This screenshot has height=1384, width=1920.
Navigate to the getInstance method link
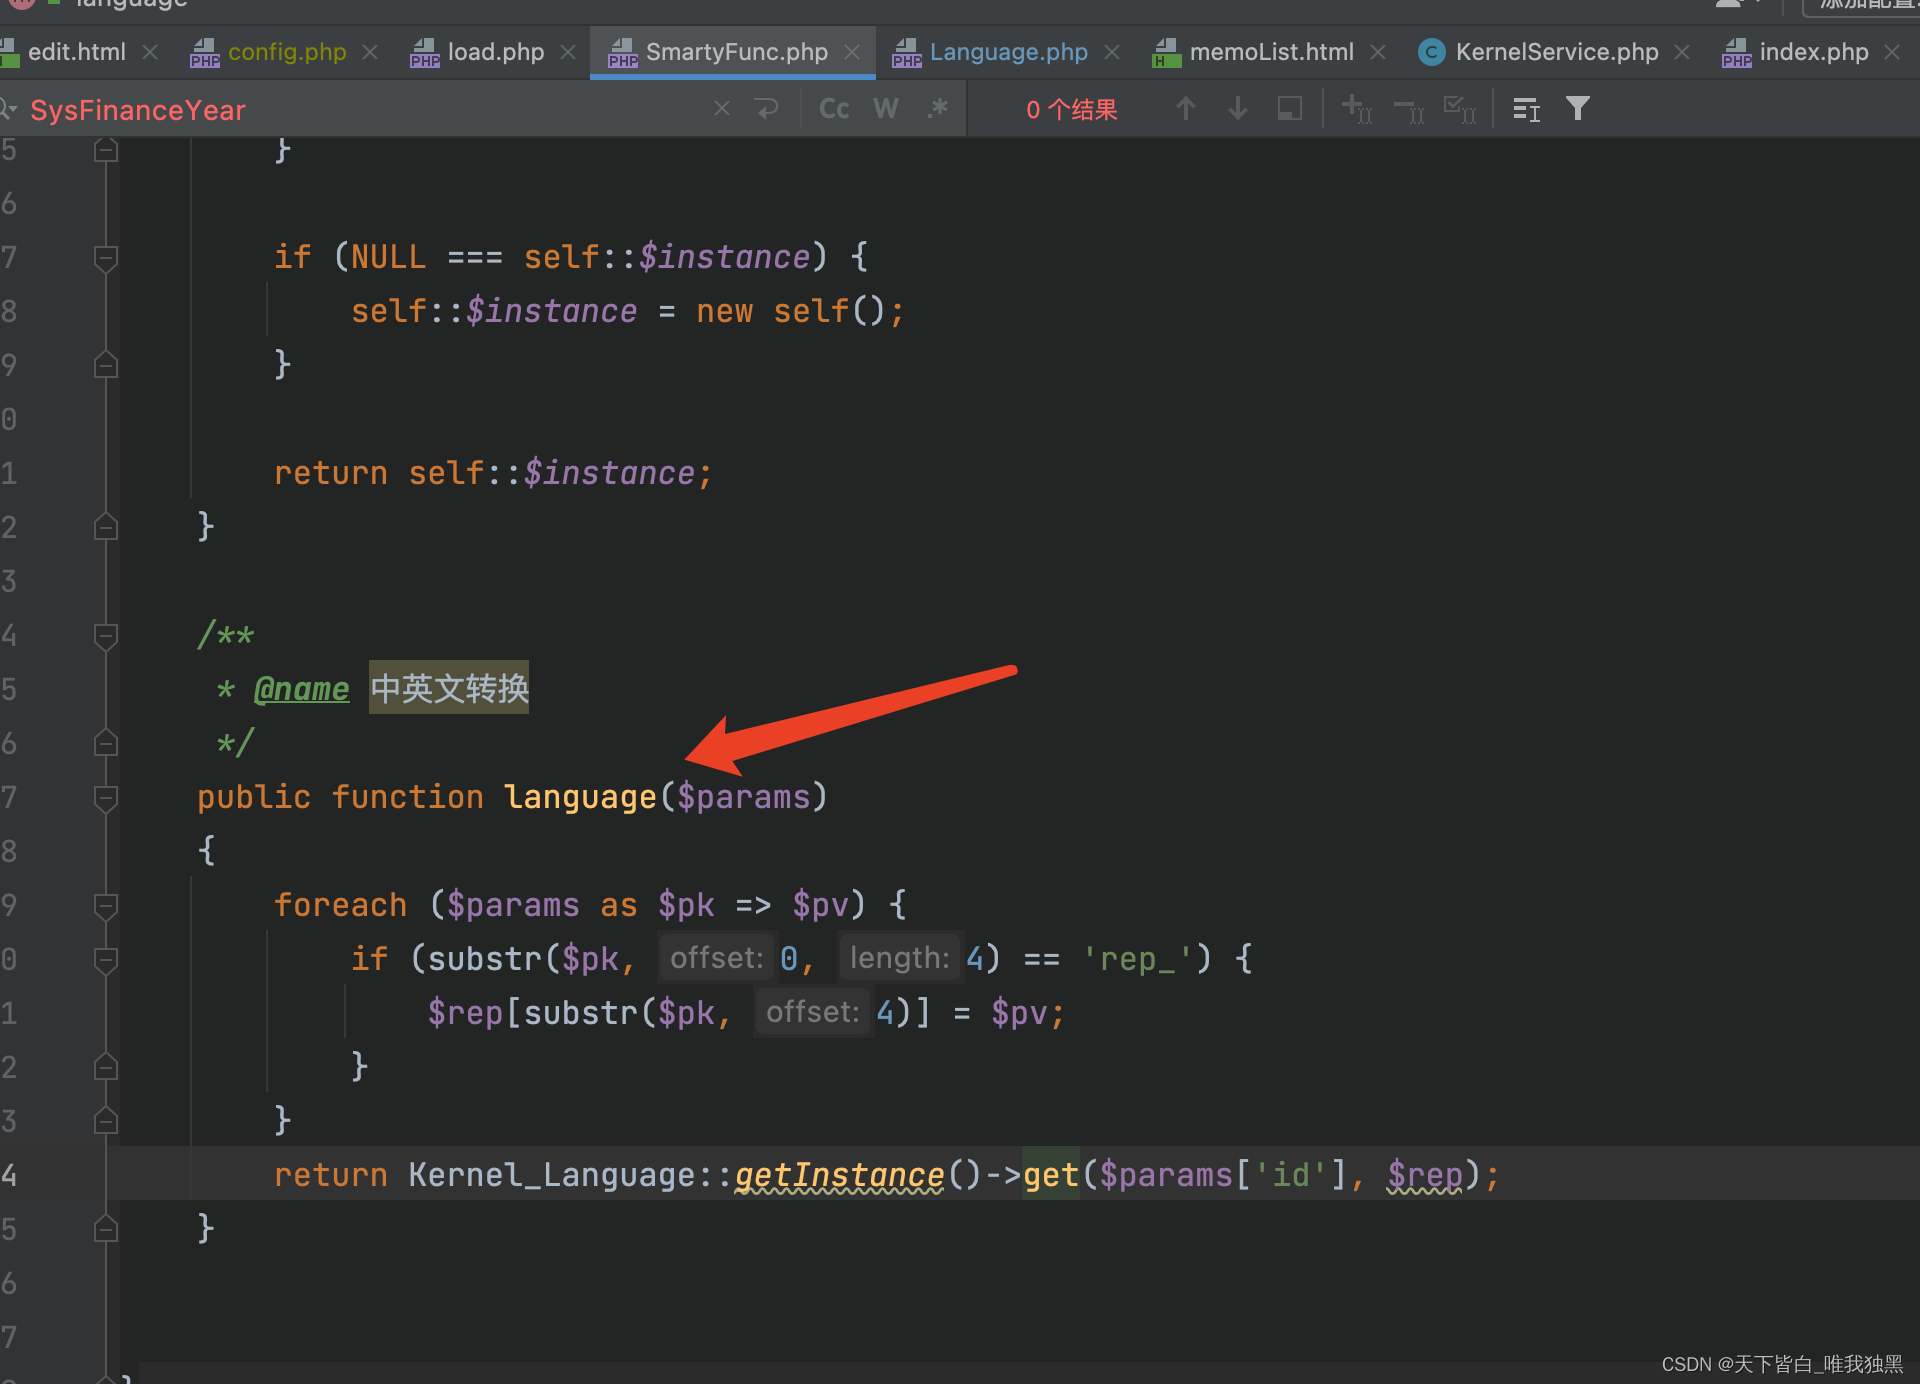838,1174
